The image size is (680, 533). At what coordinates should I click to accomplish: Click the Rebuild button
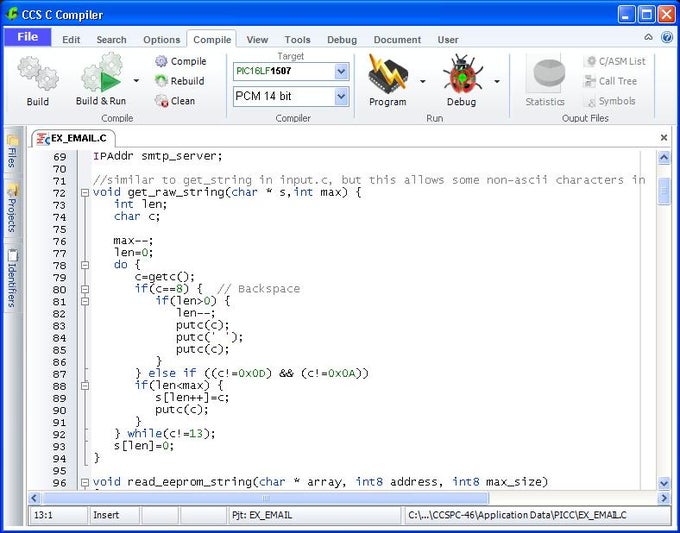pos(180,81)
